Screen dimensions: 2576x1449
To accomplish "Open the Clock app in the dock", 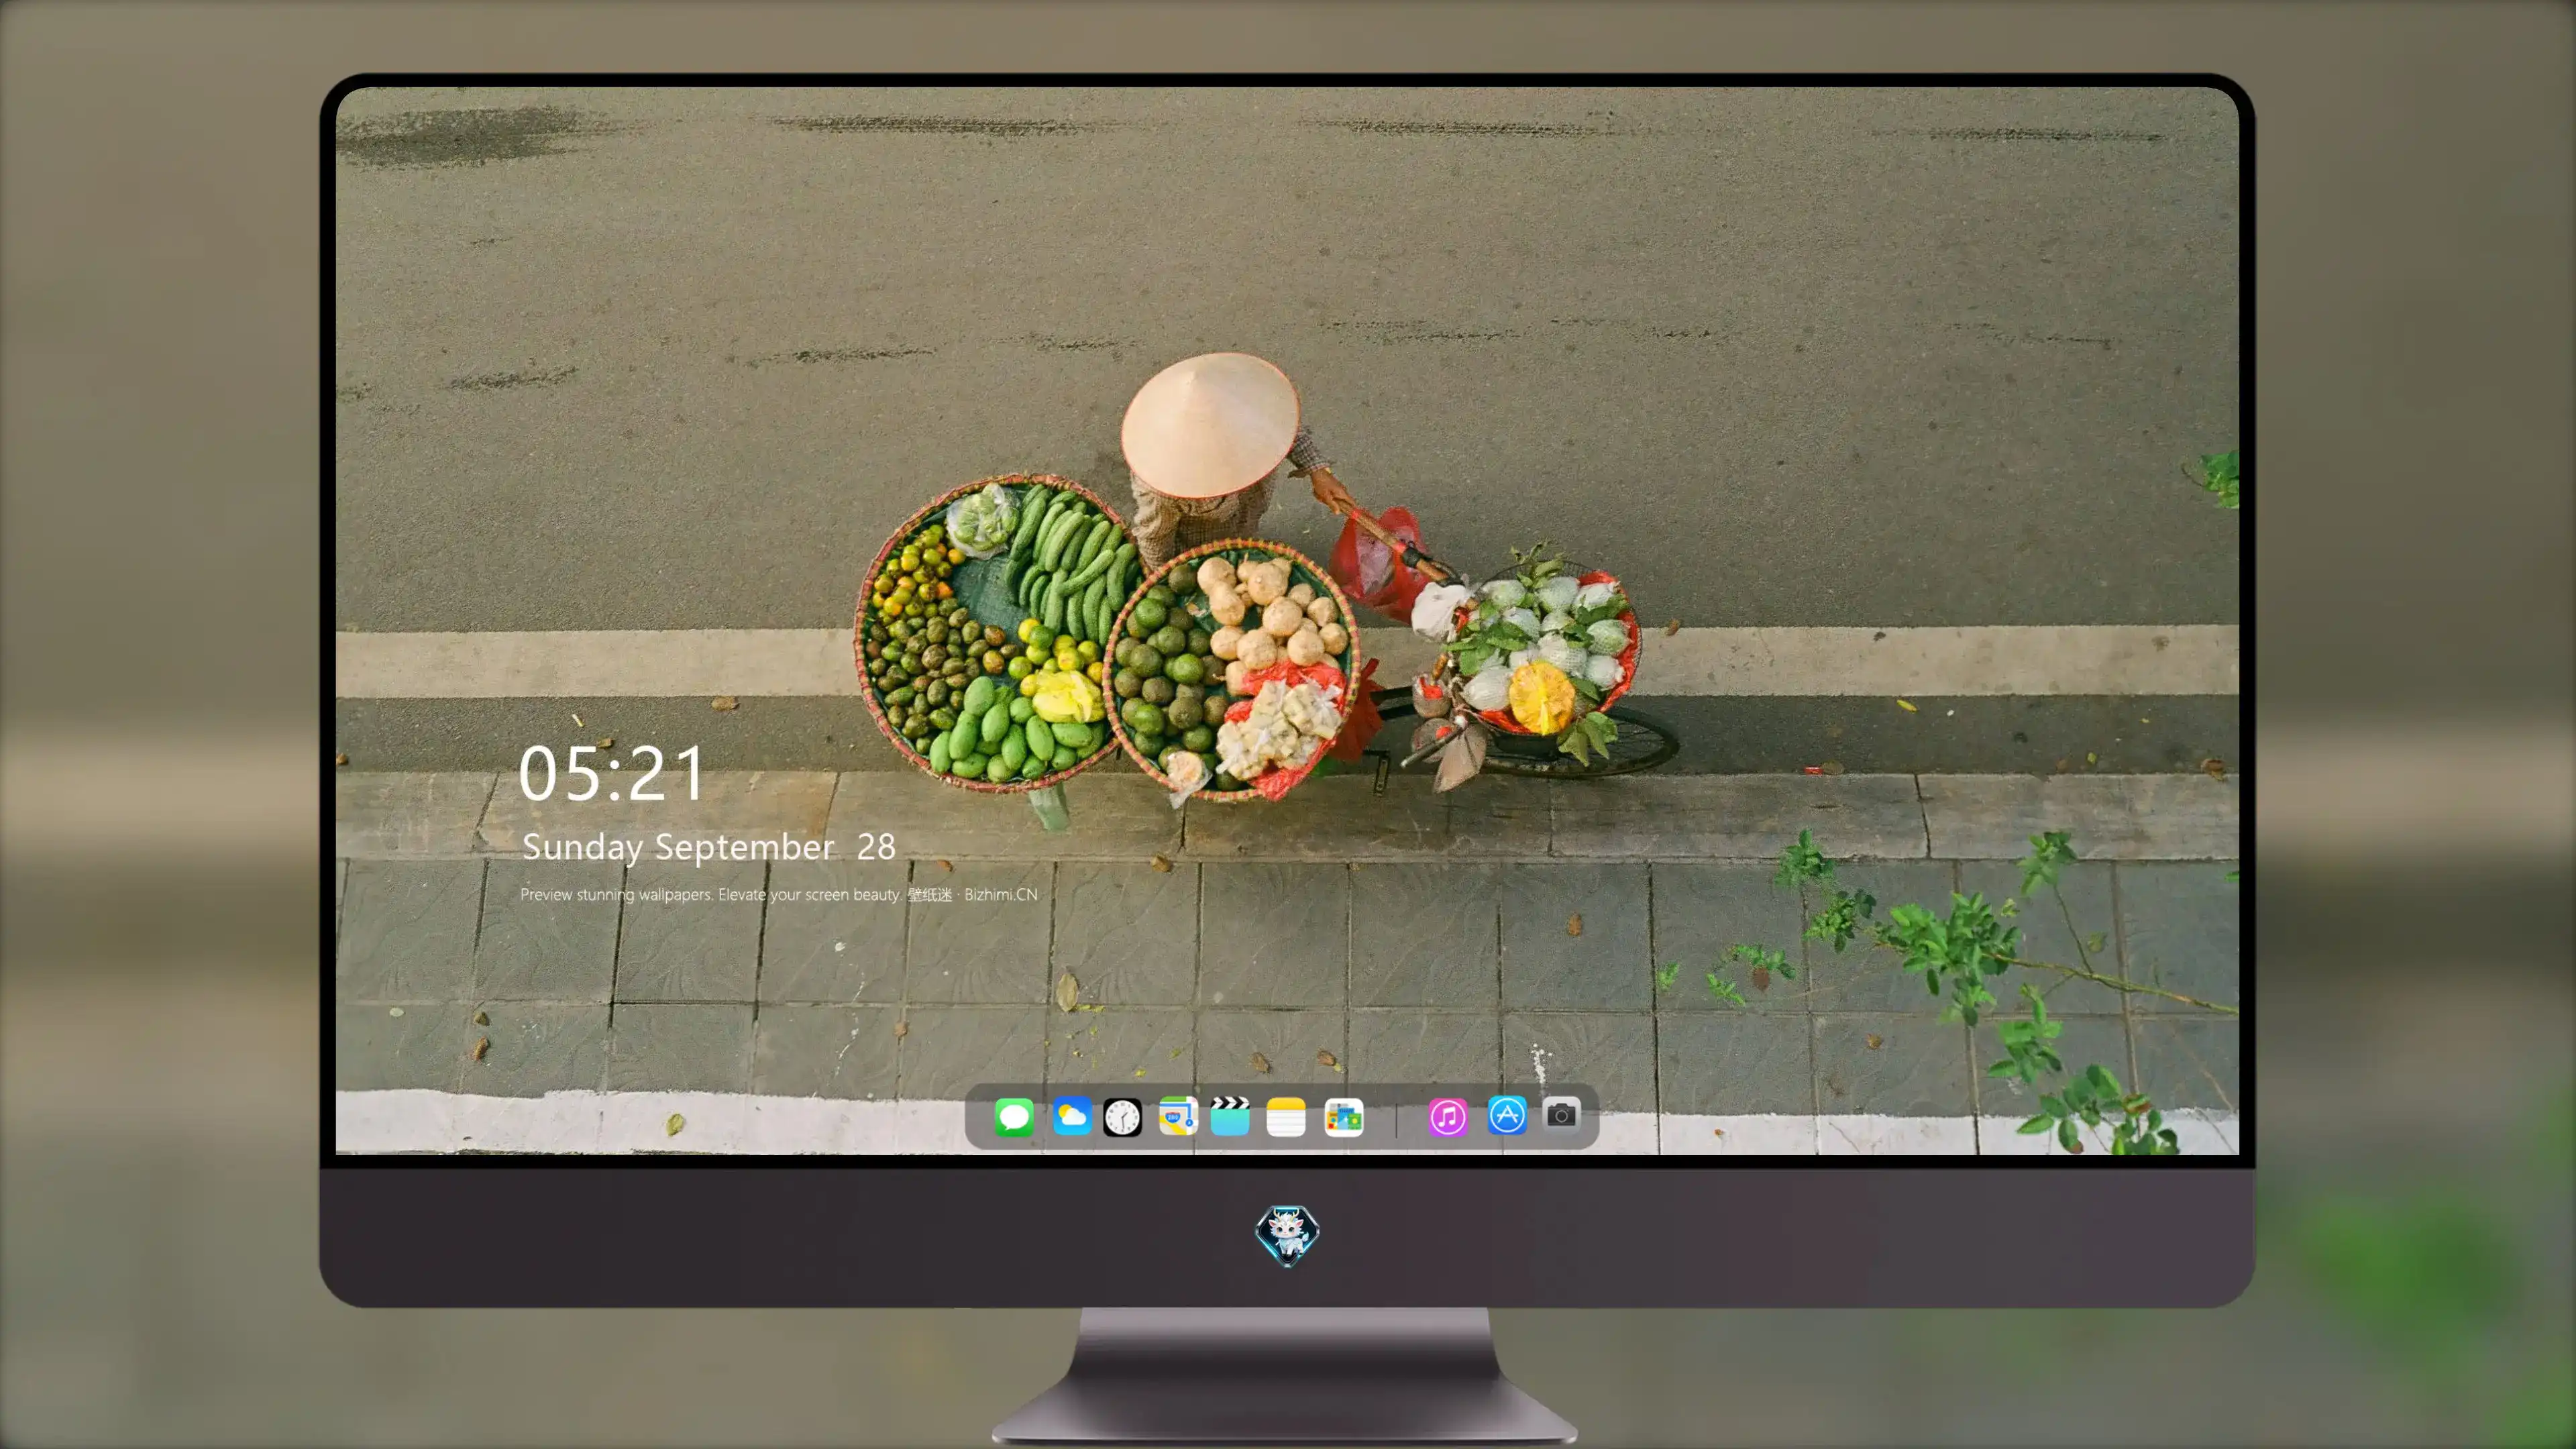I will click(1122, 1117).
